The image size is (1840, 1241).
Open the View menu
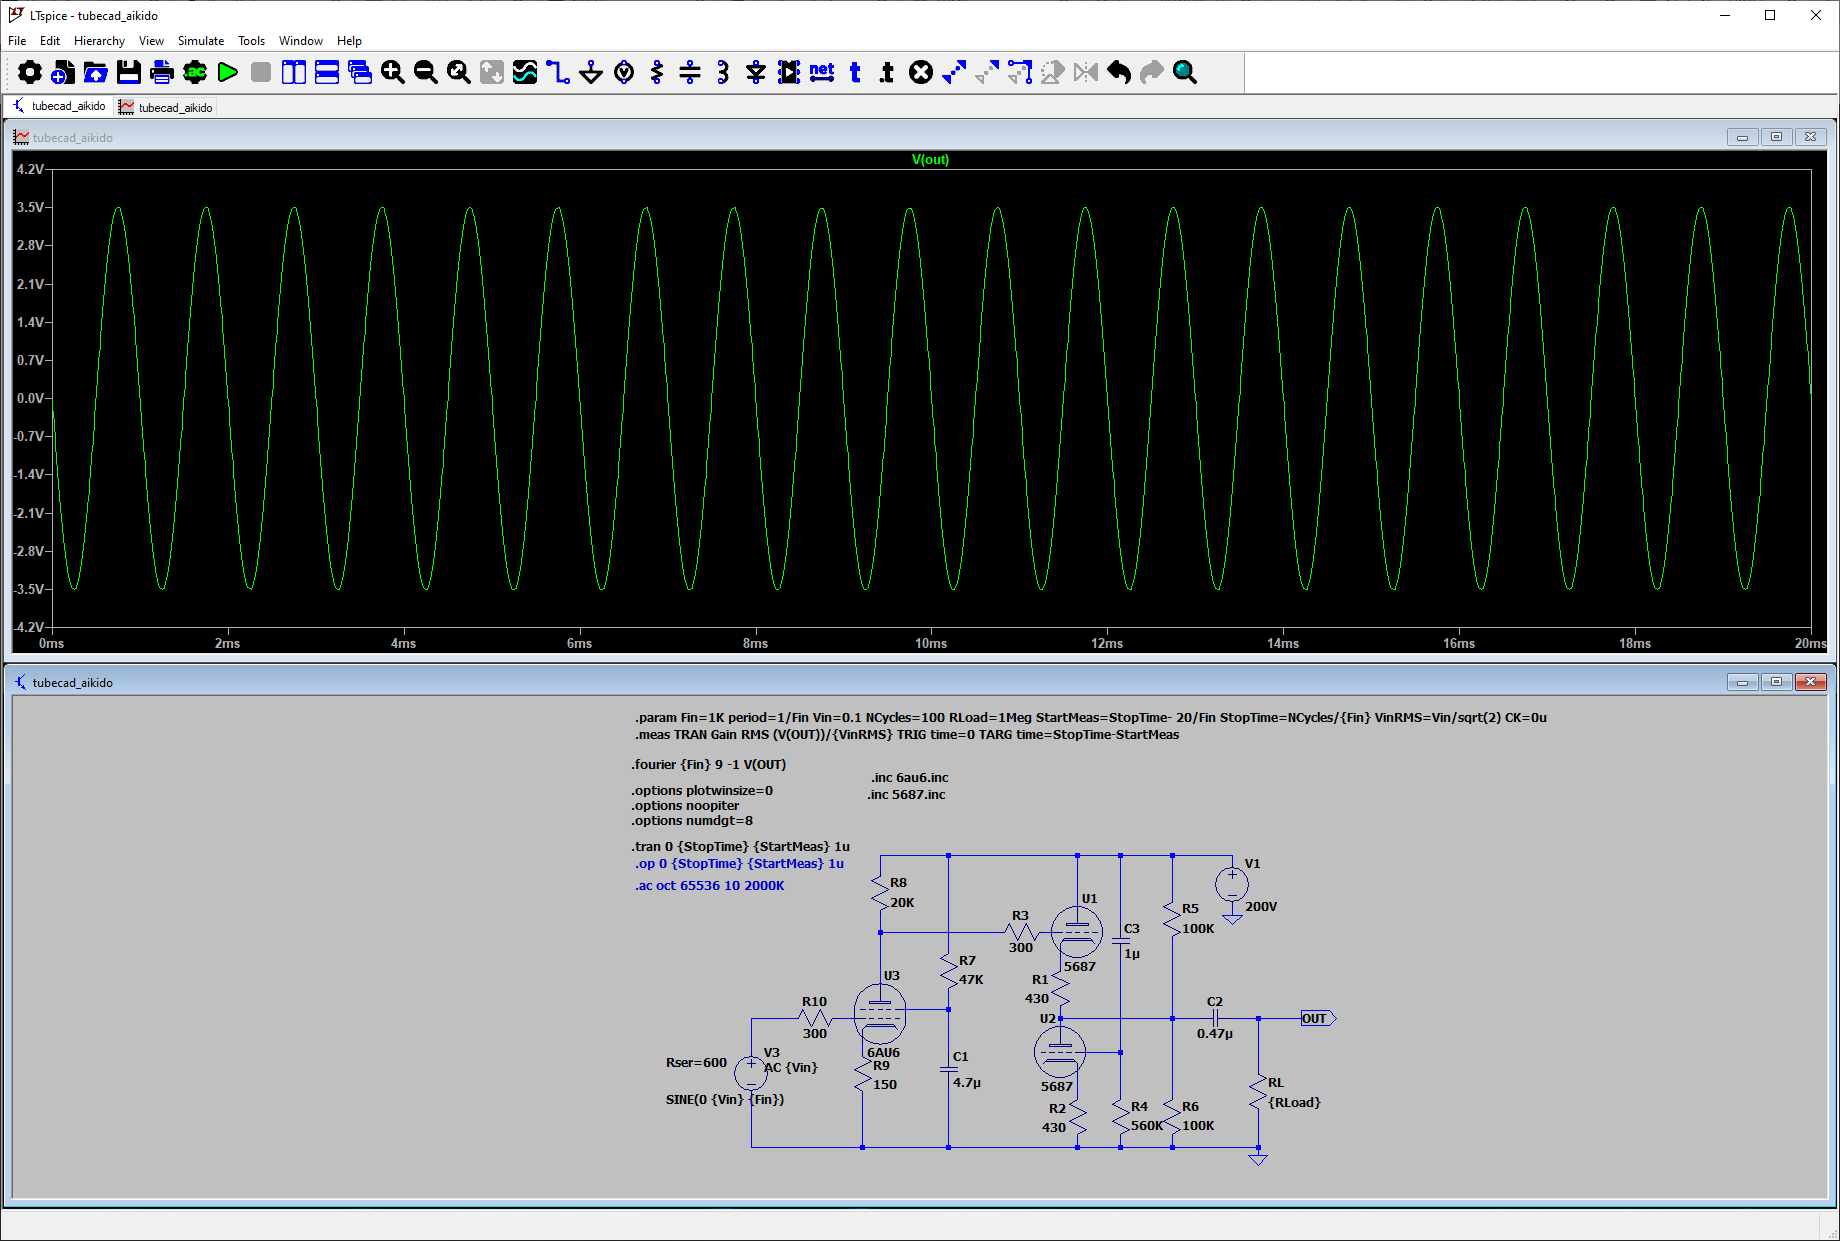(x=151, y=41)
